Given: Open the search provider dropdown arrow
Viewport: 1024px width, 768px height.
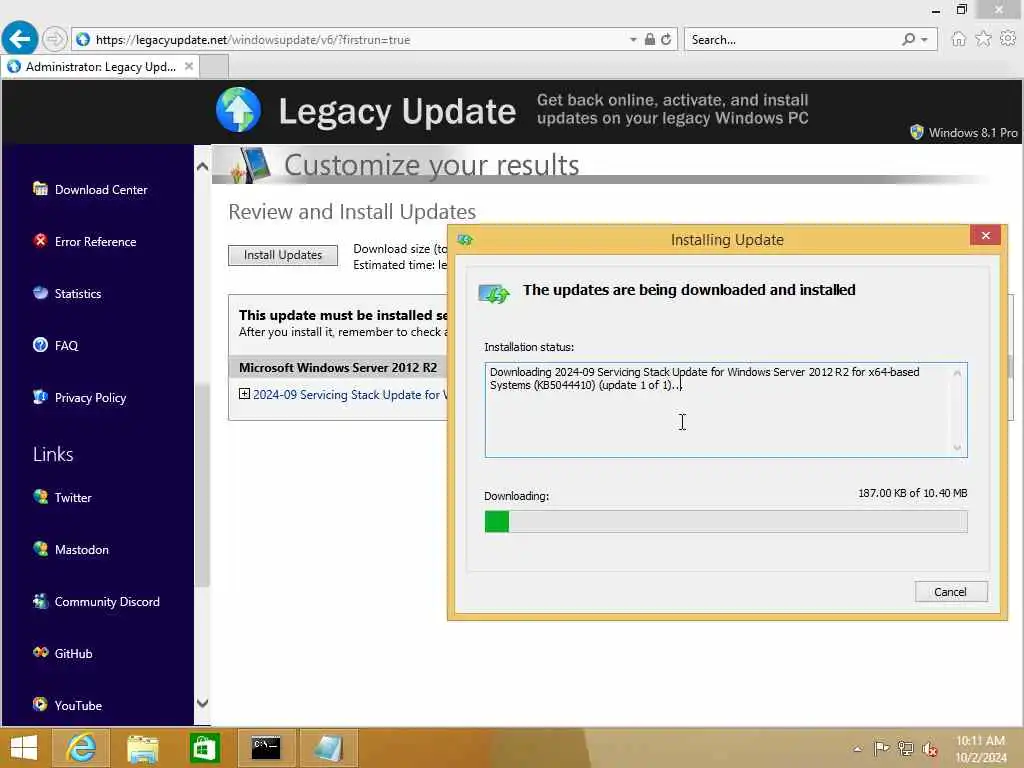Looking at the screenshot, I should [x=925, y=40].
